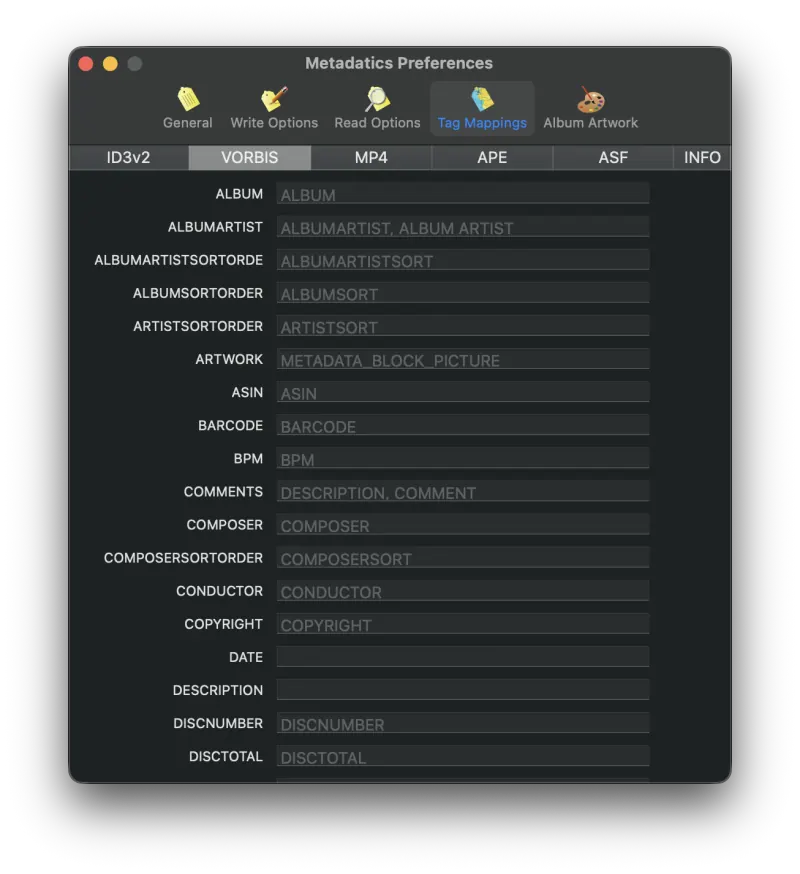800x874 pixels.
Task: Switch to the APE tab
Action: [x=492, y=158]
